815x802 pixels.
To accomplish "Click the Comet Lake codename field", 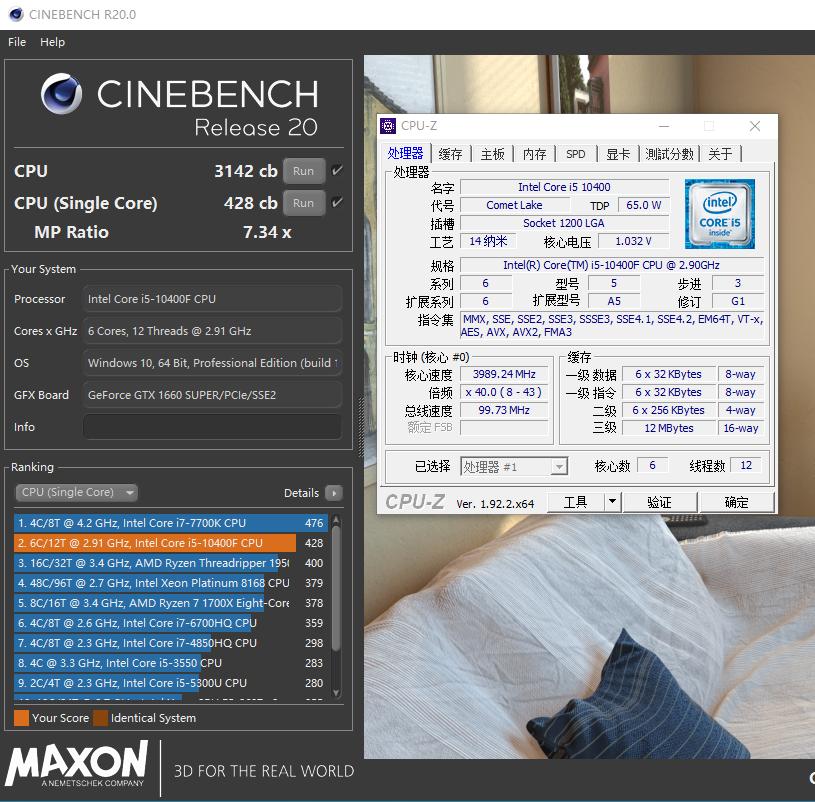I will 514,205.
